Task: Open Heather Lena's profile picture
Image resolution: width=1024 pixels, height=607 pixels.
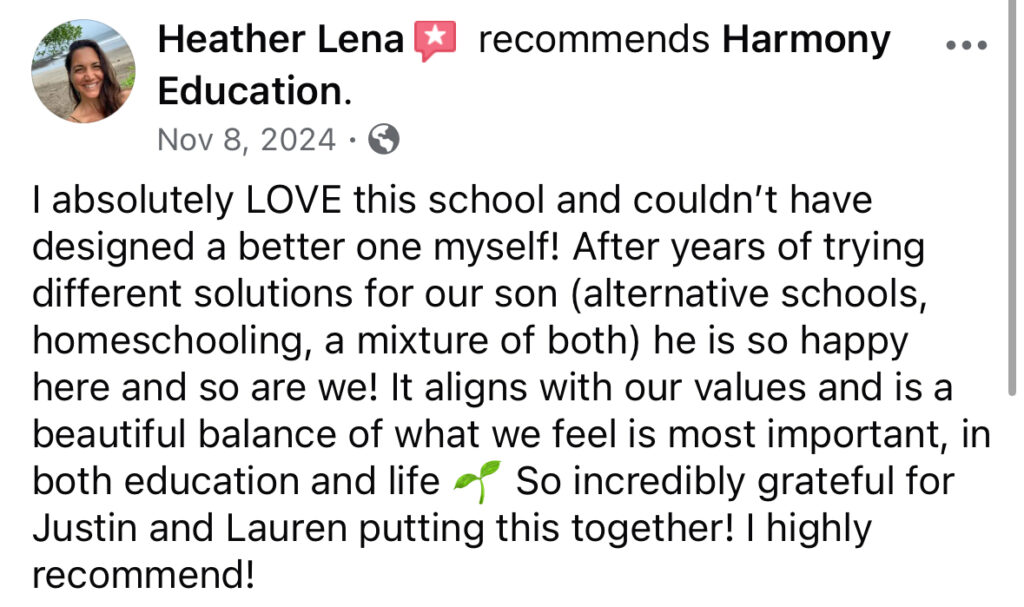Action: pyautogui.click(x=83, y=71)
